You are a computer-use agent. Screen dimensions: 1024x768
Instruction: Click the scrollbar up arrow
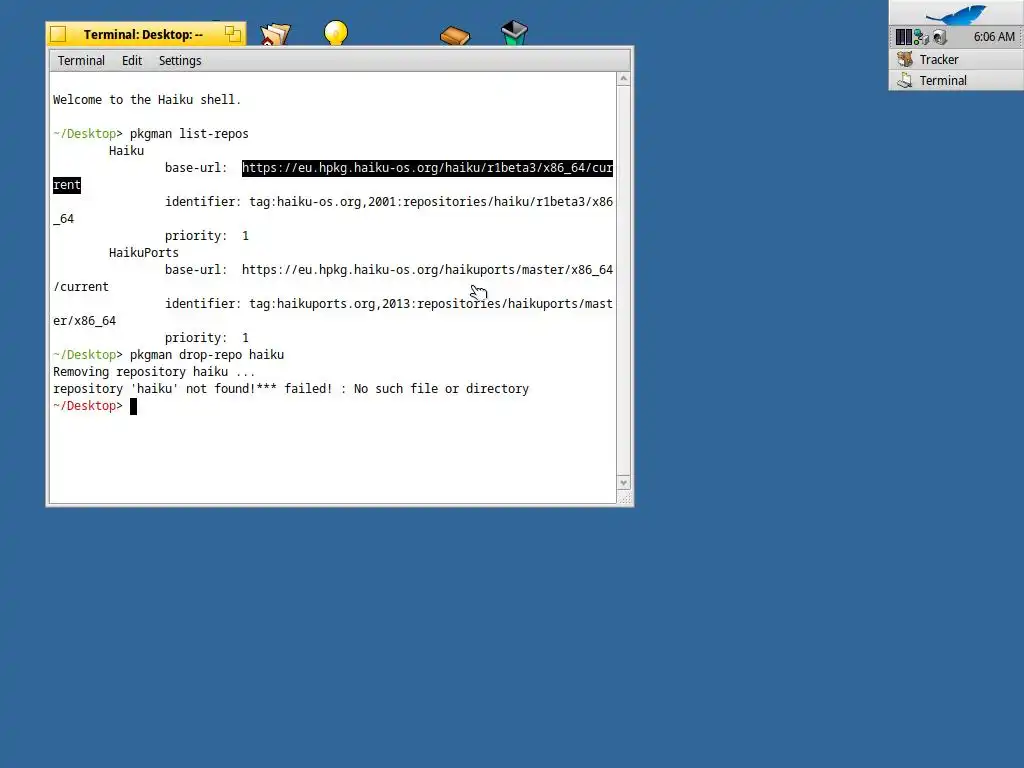[x=624, y=79]
